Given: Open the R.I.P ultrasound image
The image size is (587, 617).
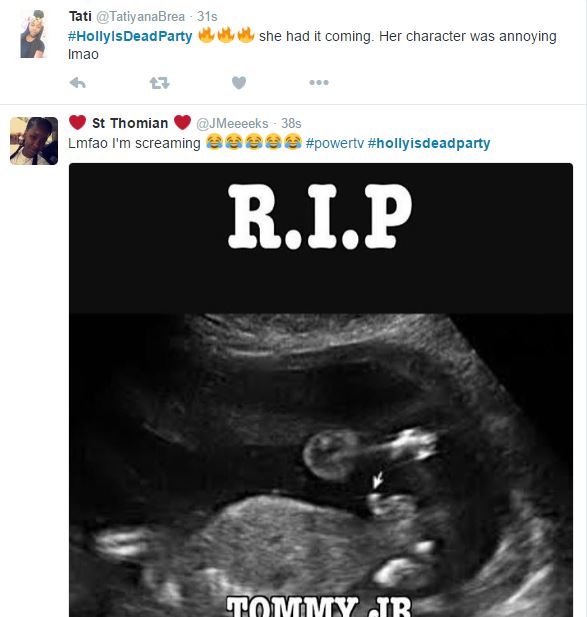Looking at the screenshot, I should pos(321,390).
